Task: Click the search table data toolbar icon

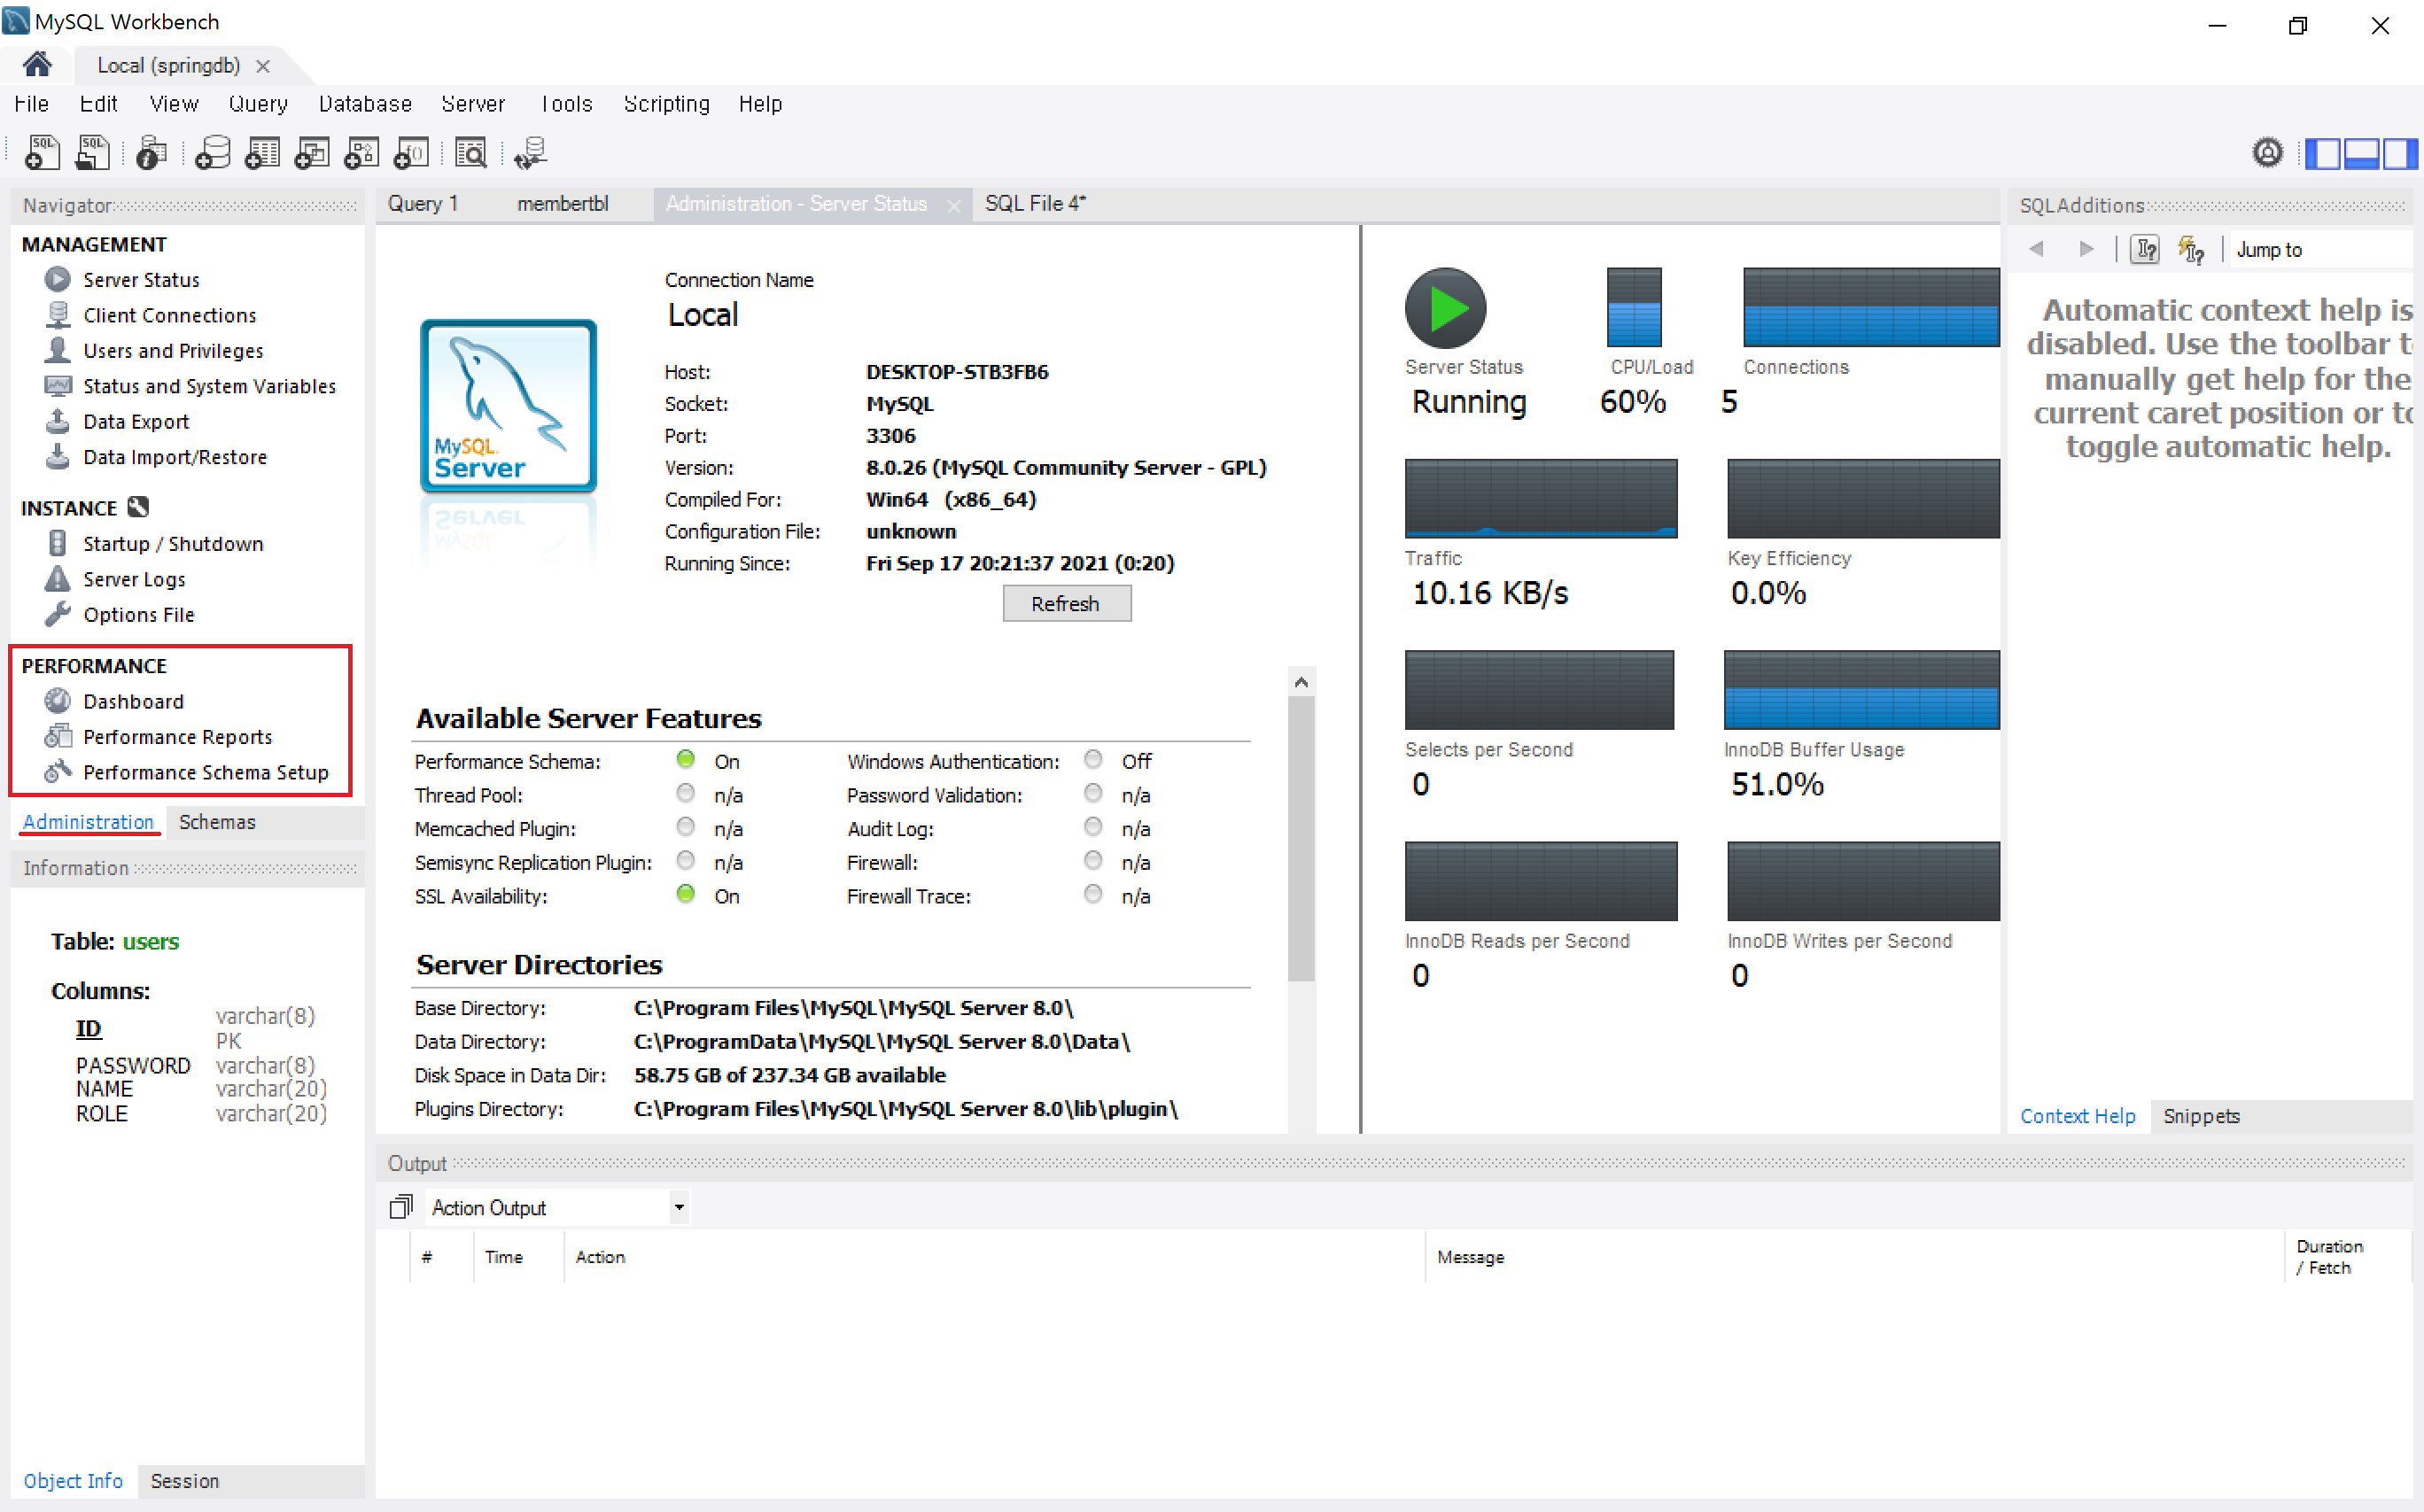Action: pos(470,153)
